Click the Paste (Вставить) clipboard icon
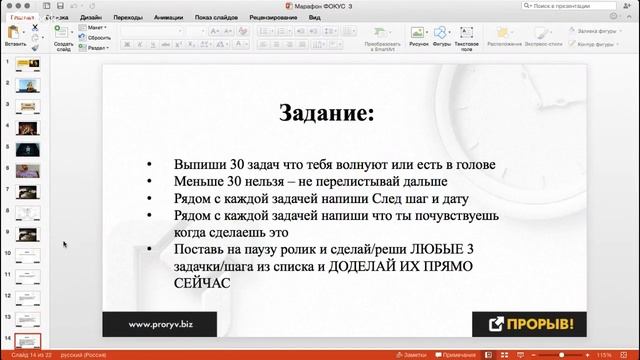The height and width of the screenshot is (360, 640). tap(13, 32)
